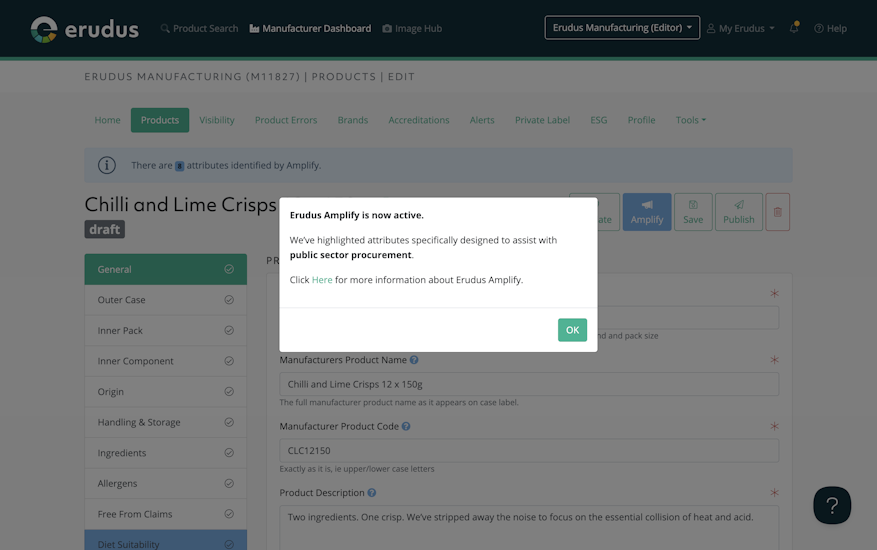Viewport: 877px width, 550px height.
Task: Click the help icon beside Manufacturers Product Name
Action: pos(414,360)
